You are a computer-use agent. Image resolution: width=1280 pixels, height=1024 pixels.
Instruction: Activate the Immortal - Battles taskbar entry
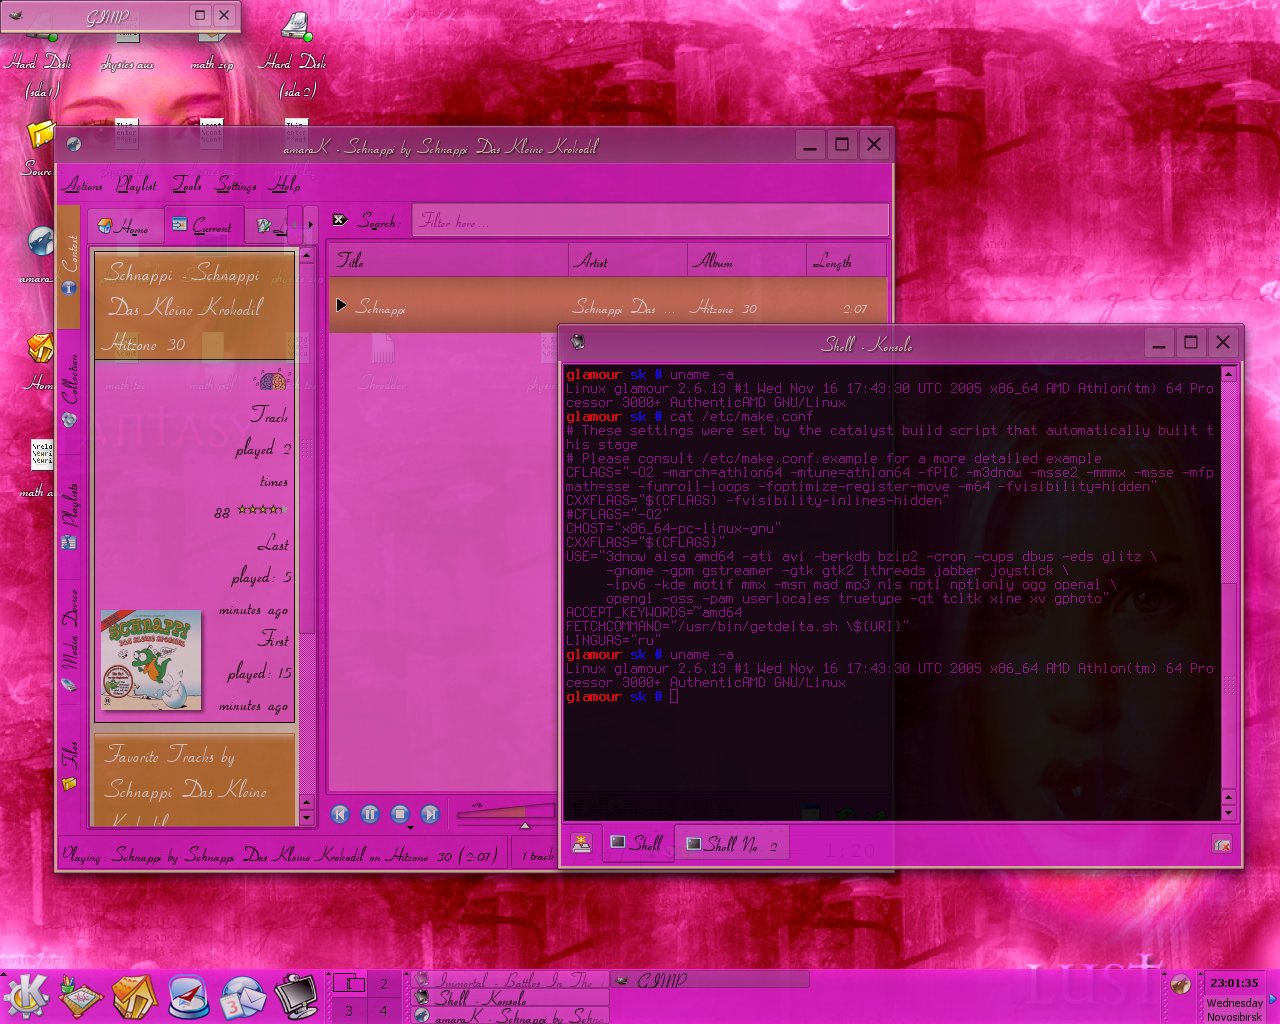(x=510, y=980)
